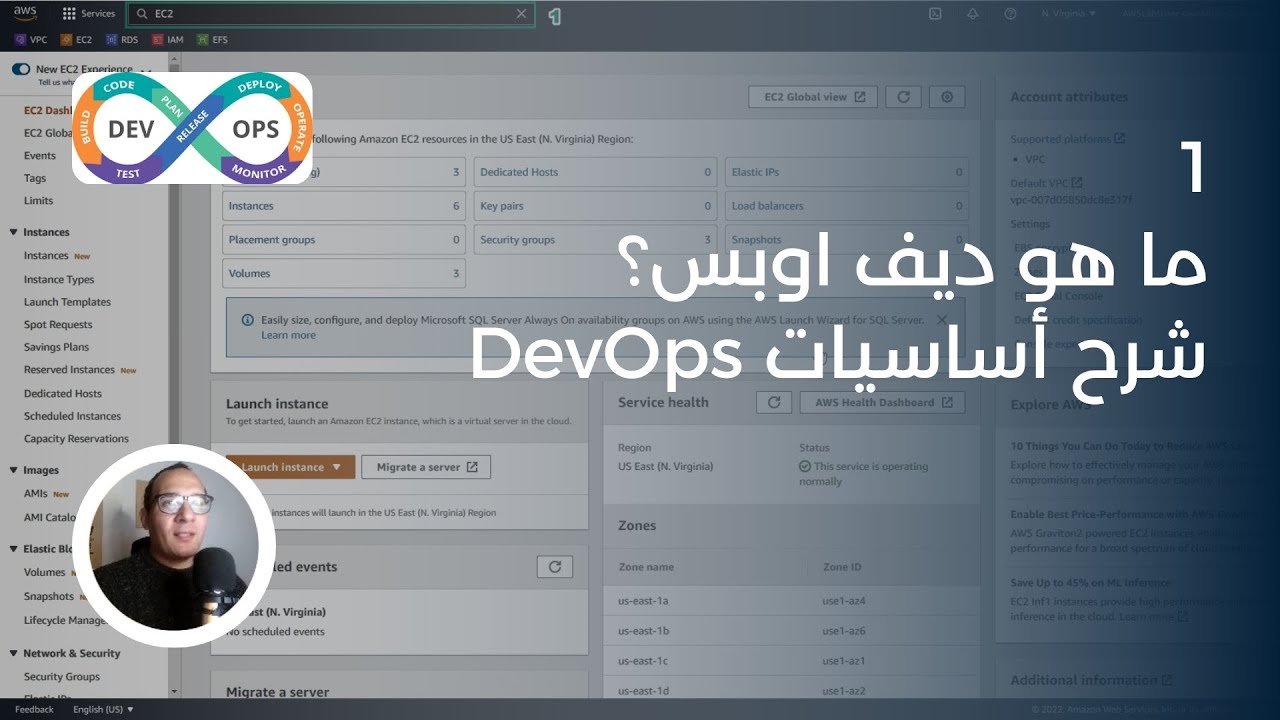Open Volumes in the sidebar
The width and height of the screenshot is (1280, 720).
44,573
